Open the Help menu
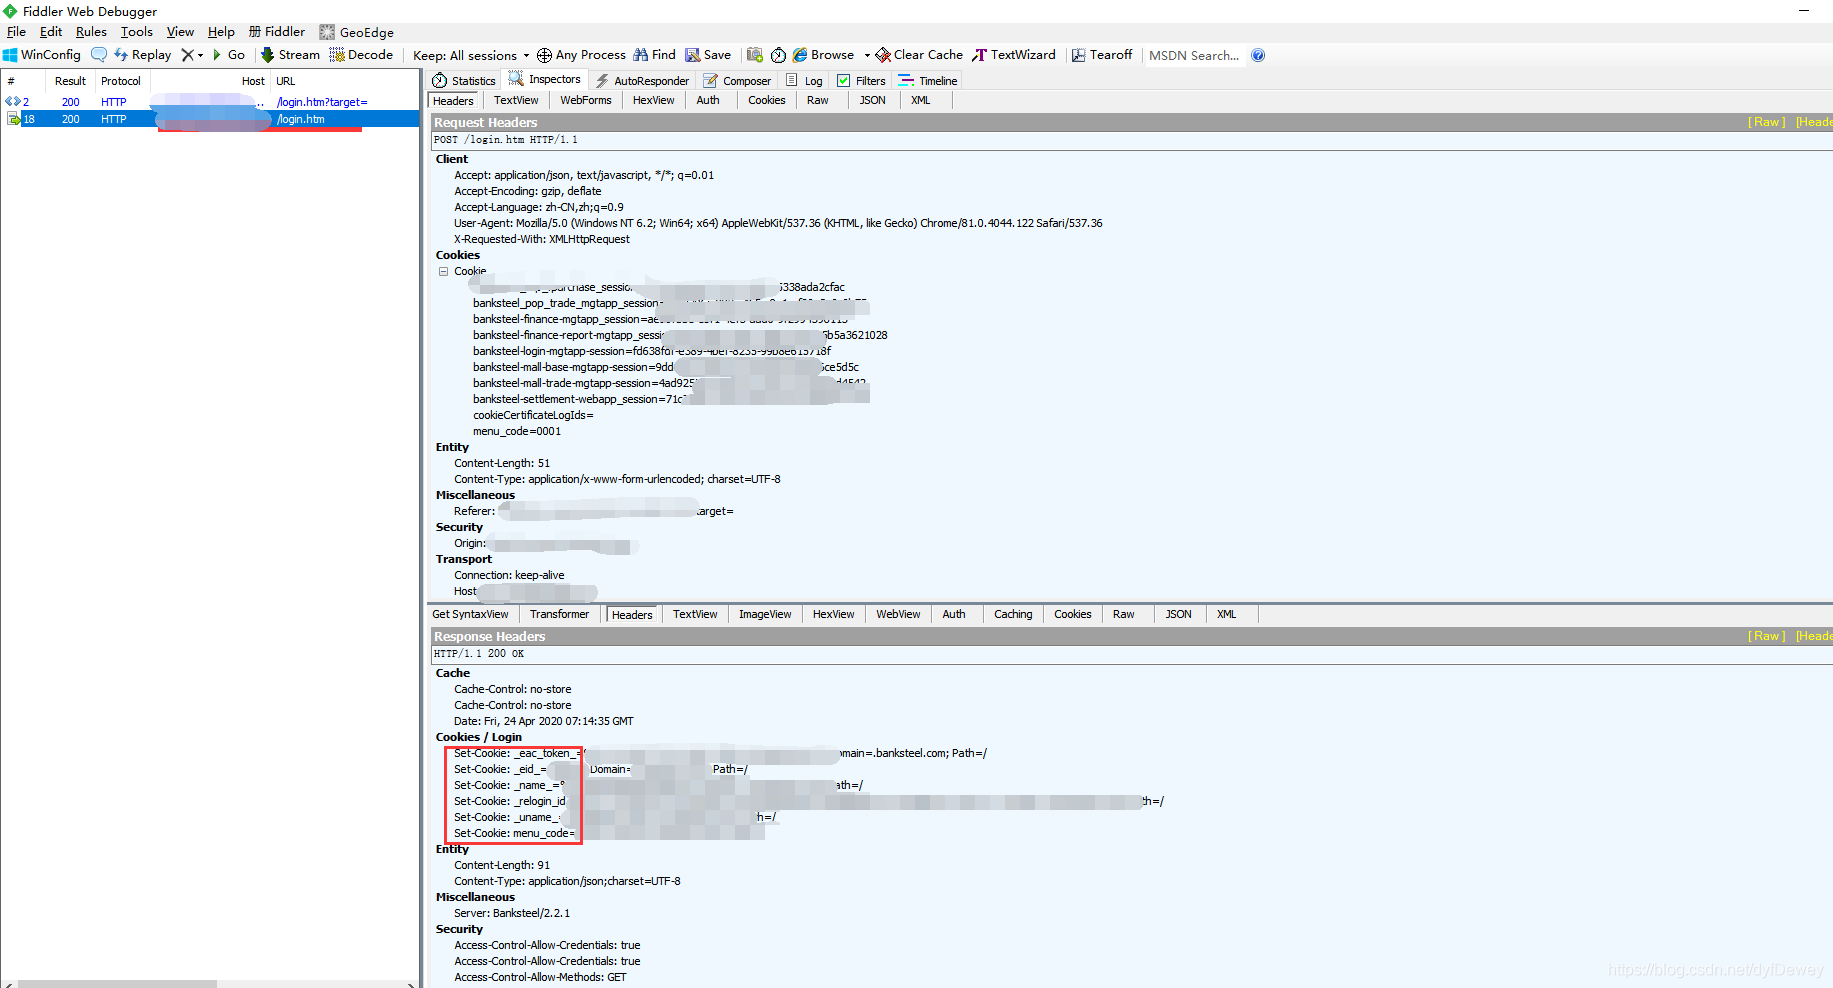 [x=221, y=32]
